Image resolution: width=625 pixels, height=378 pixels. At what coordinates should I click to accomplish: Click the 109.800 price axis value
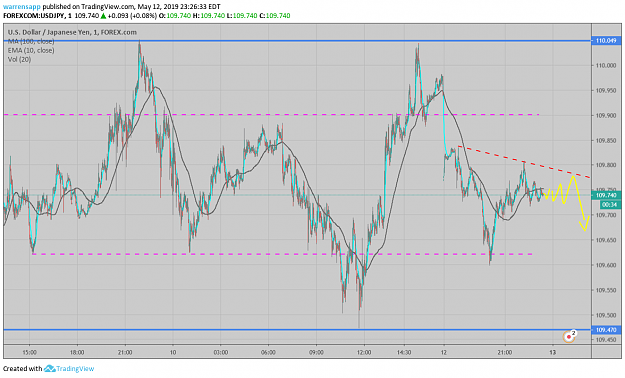[606, 165]
